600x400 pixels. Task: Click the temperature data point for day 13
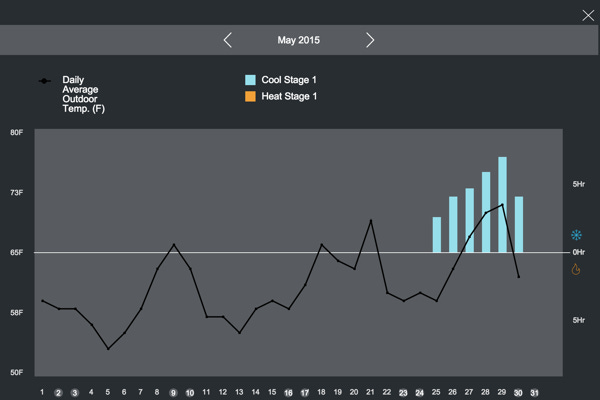tap(240, 333)
